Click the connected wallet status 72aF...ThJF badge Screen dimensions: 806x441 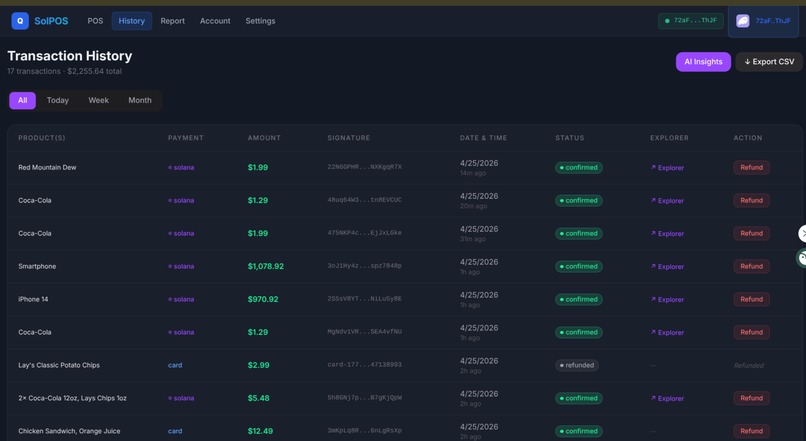tap(690, 21)
